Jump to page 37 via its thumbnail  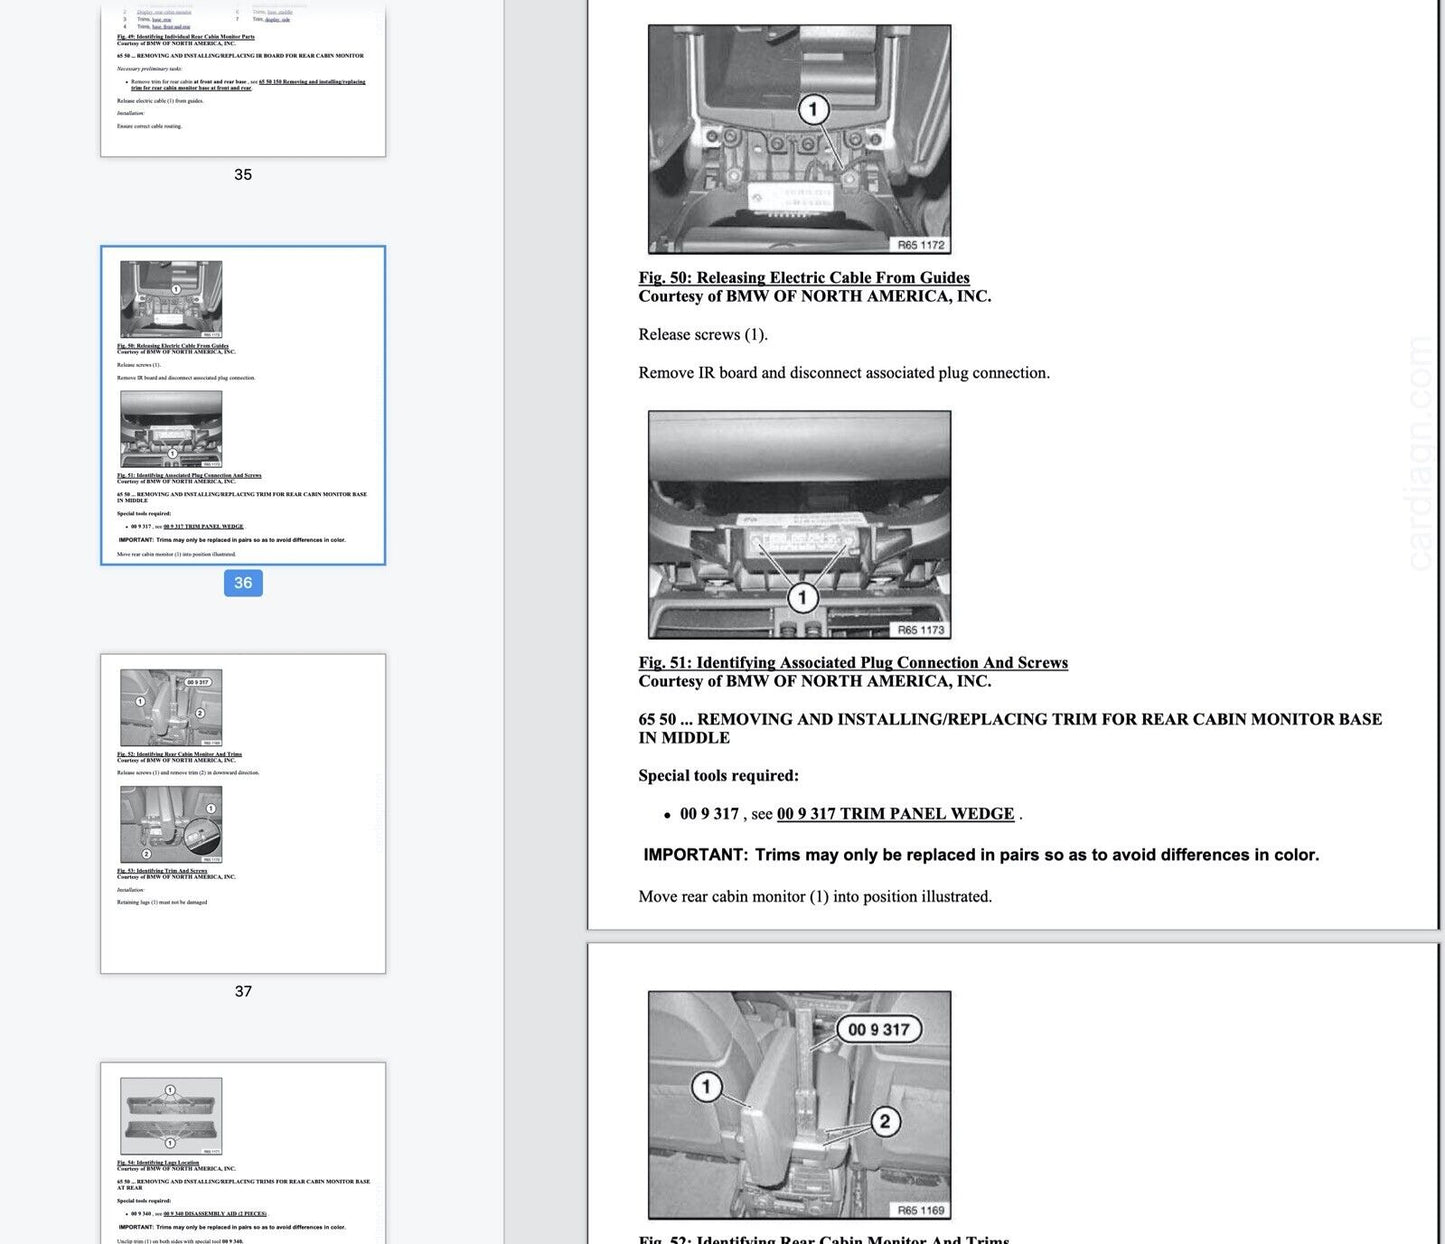click(243, 813)
